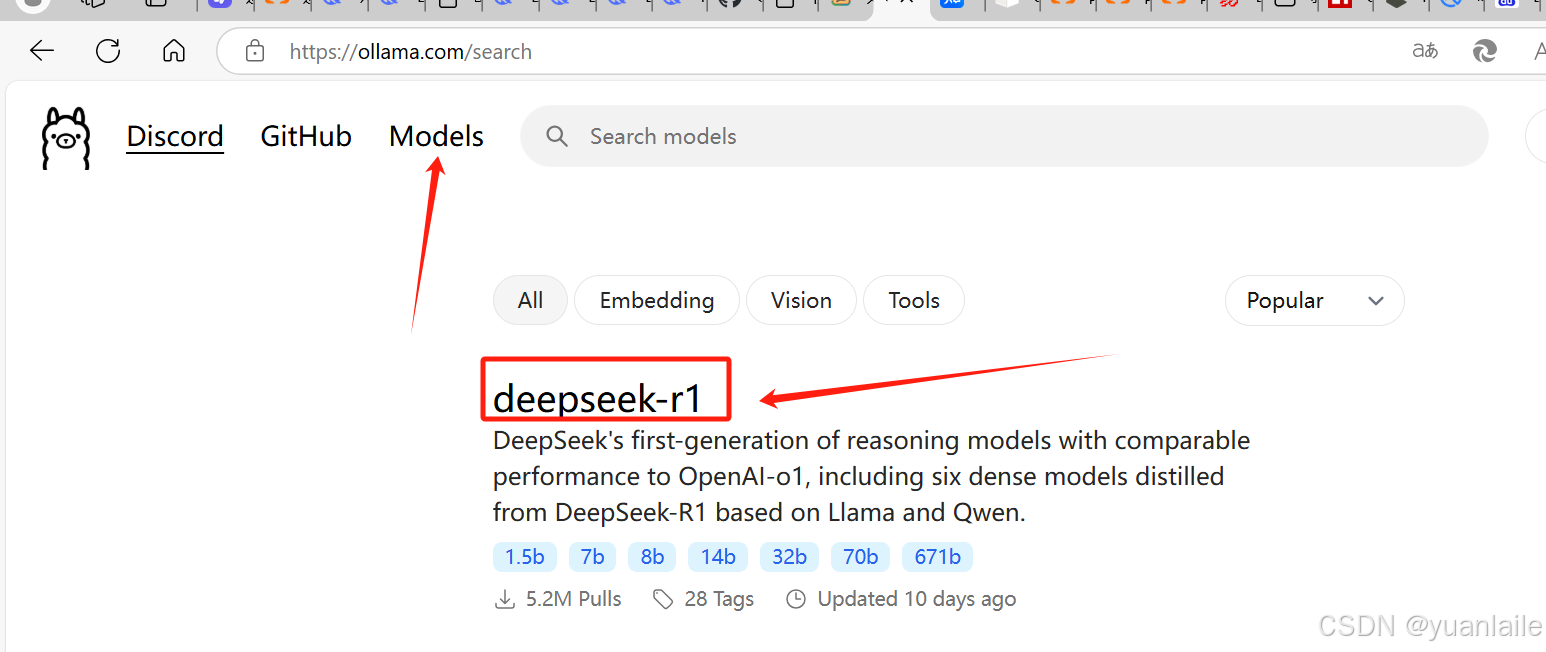
Task: Select the Tools filter tab
Action: [914, 300]
